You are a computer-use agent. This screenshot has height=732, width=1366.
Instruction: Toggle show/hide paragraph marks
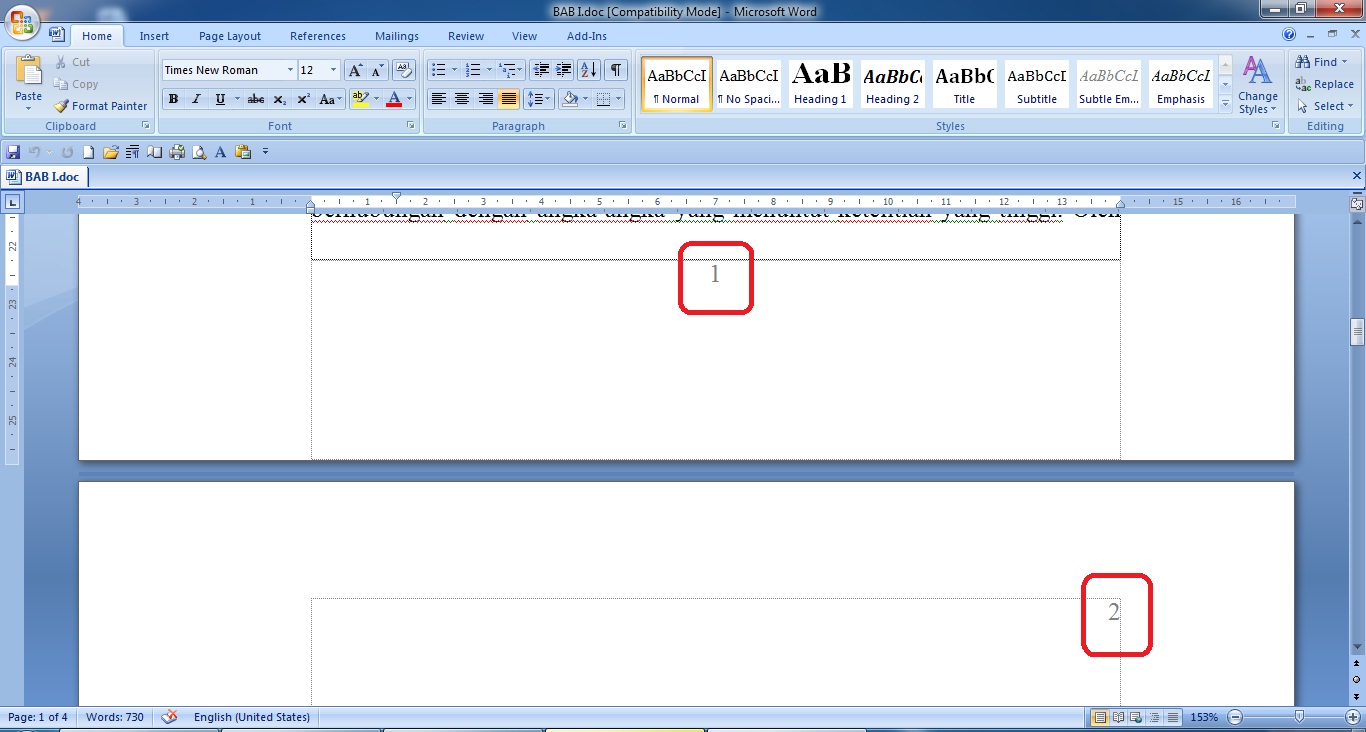(616, 70)
